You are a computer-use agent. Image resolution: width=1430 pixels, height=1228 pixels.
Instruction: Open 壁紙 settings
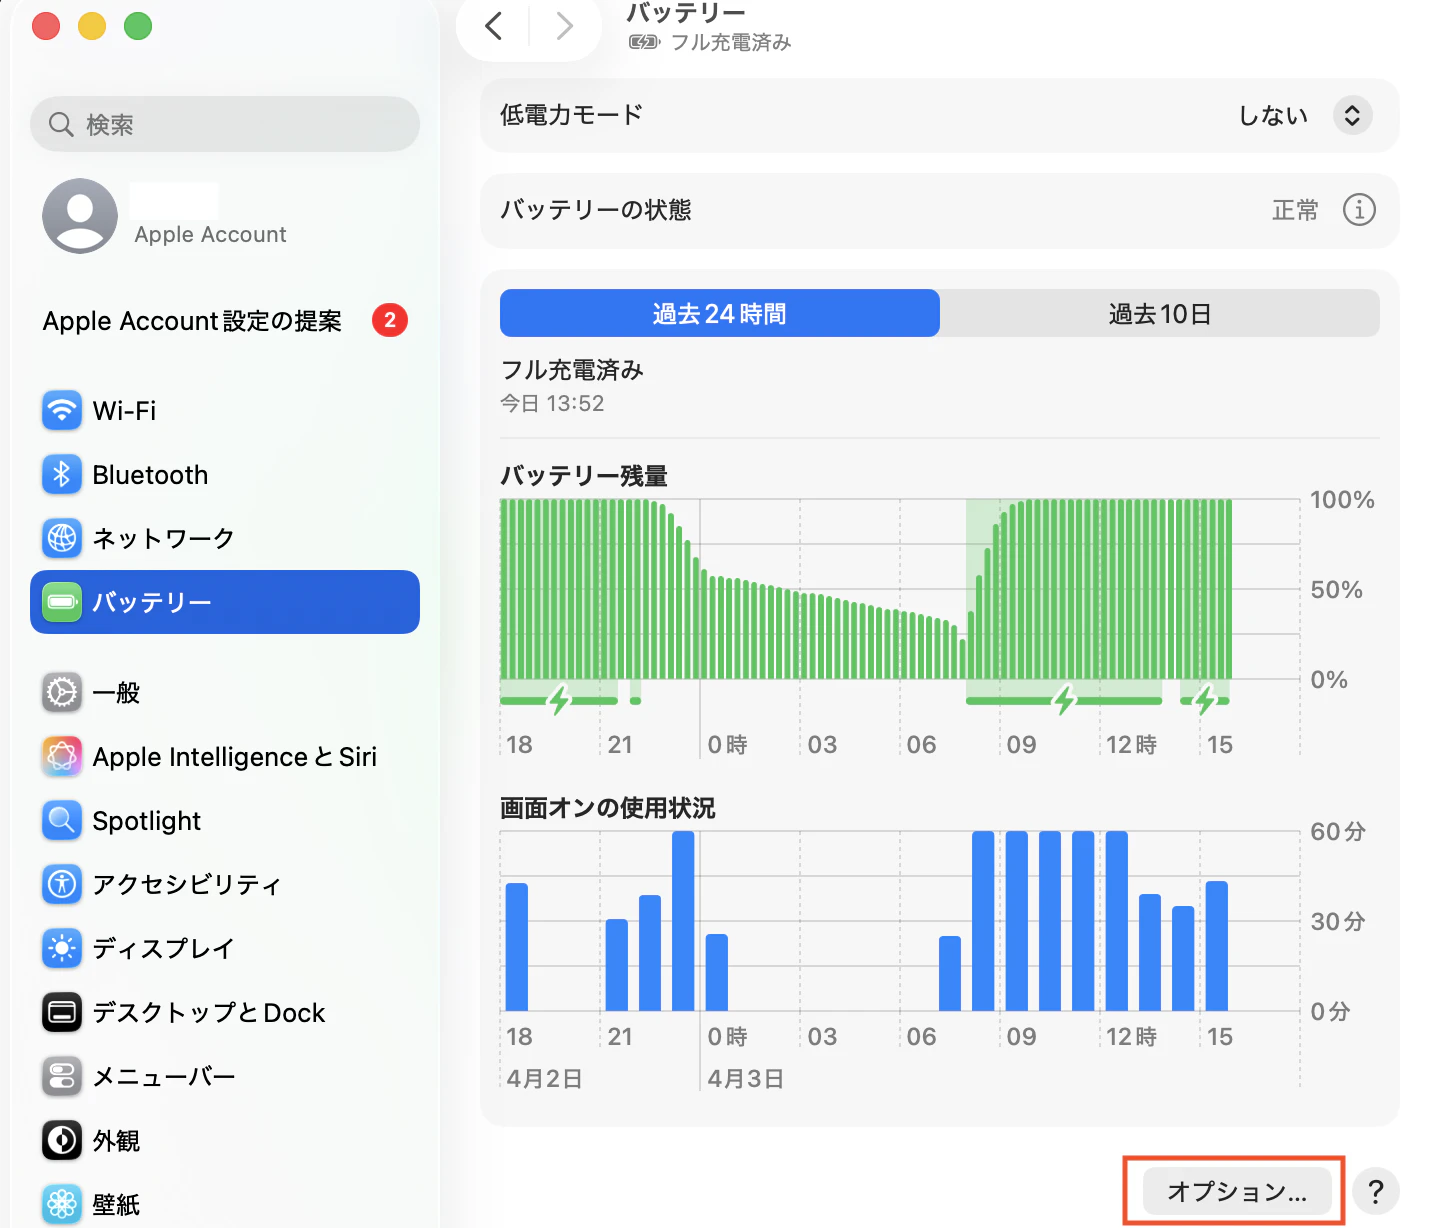click(225, 1204)
